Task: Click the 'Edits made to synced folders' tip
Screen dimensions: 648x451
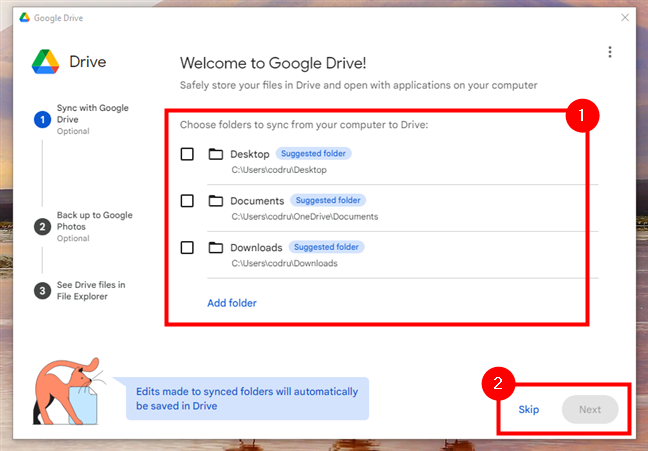Action: [247, 399]
